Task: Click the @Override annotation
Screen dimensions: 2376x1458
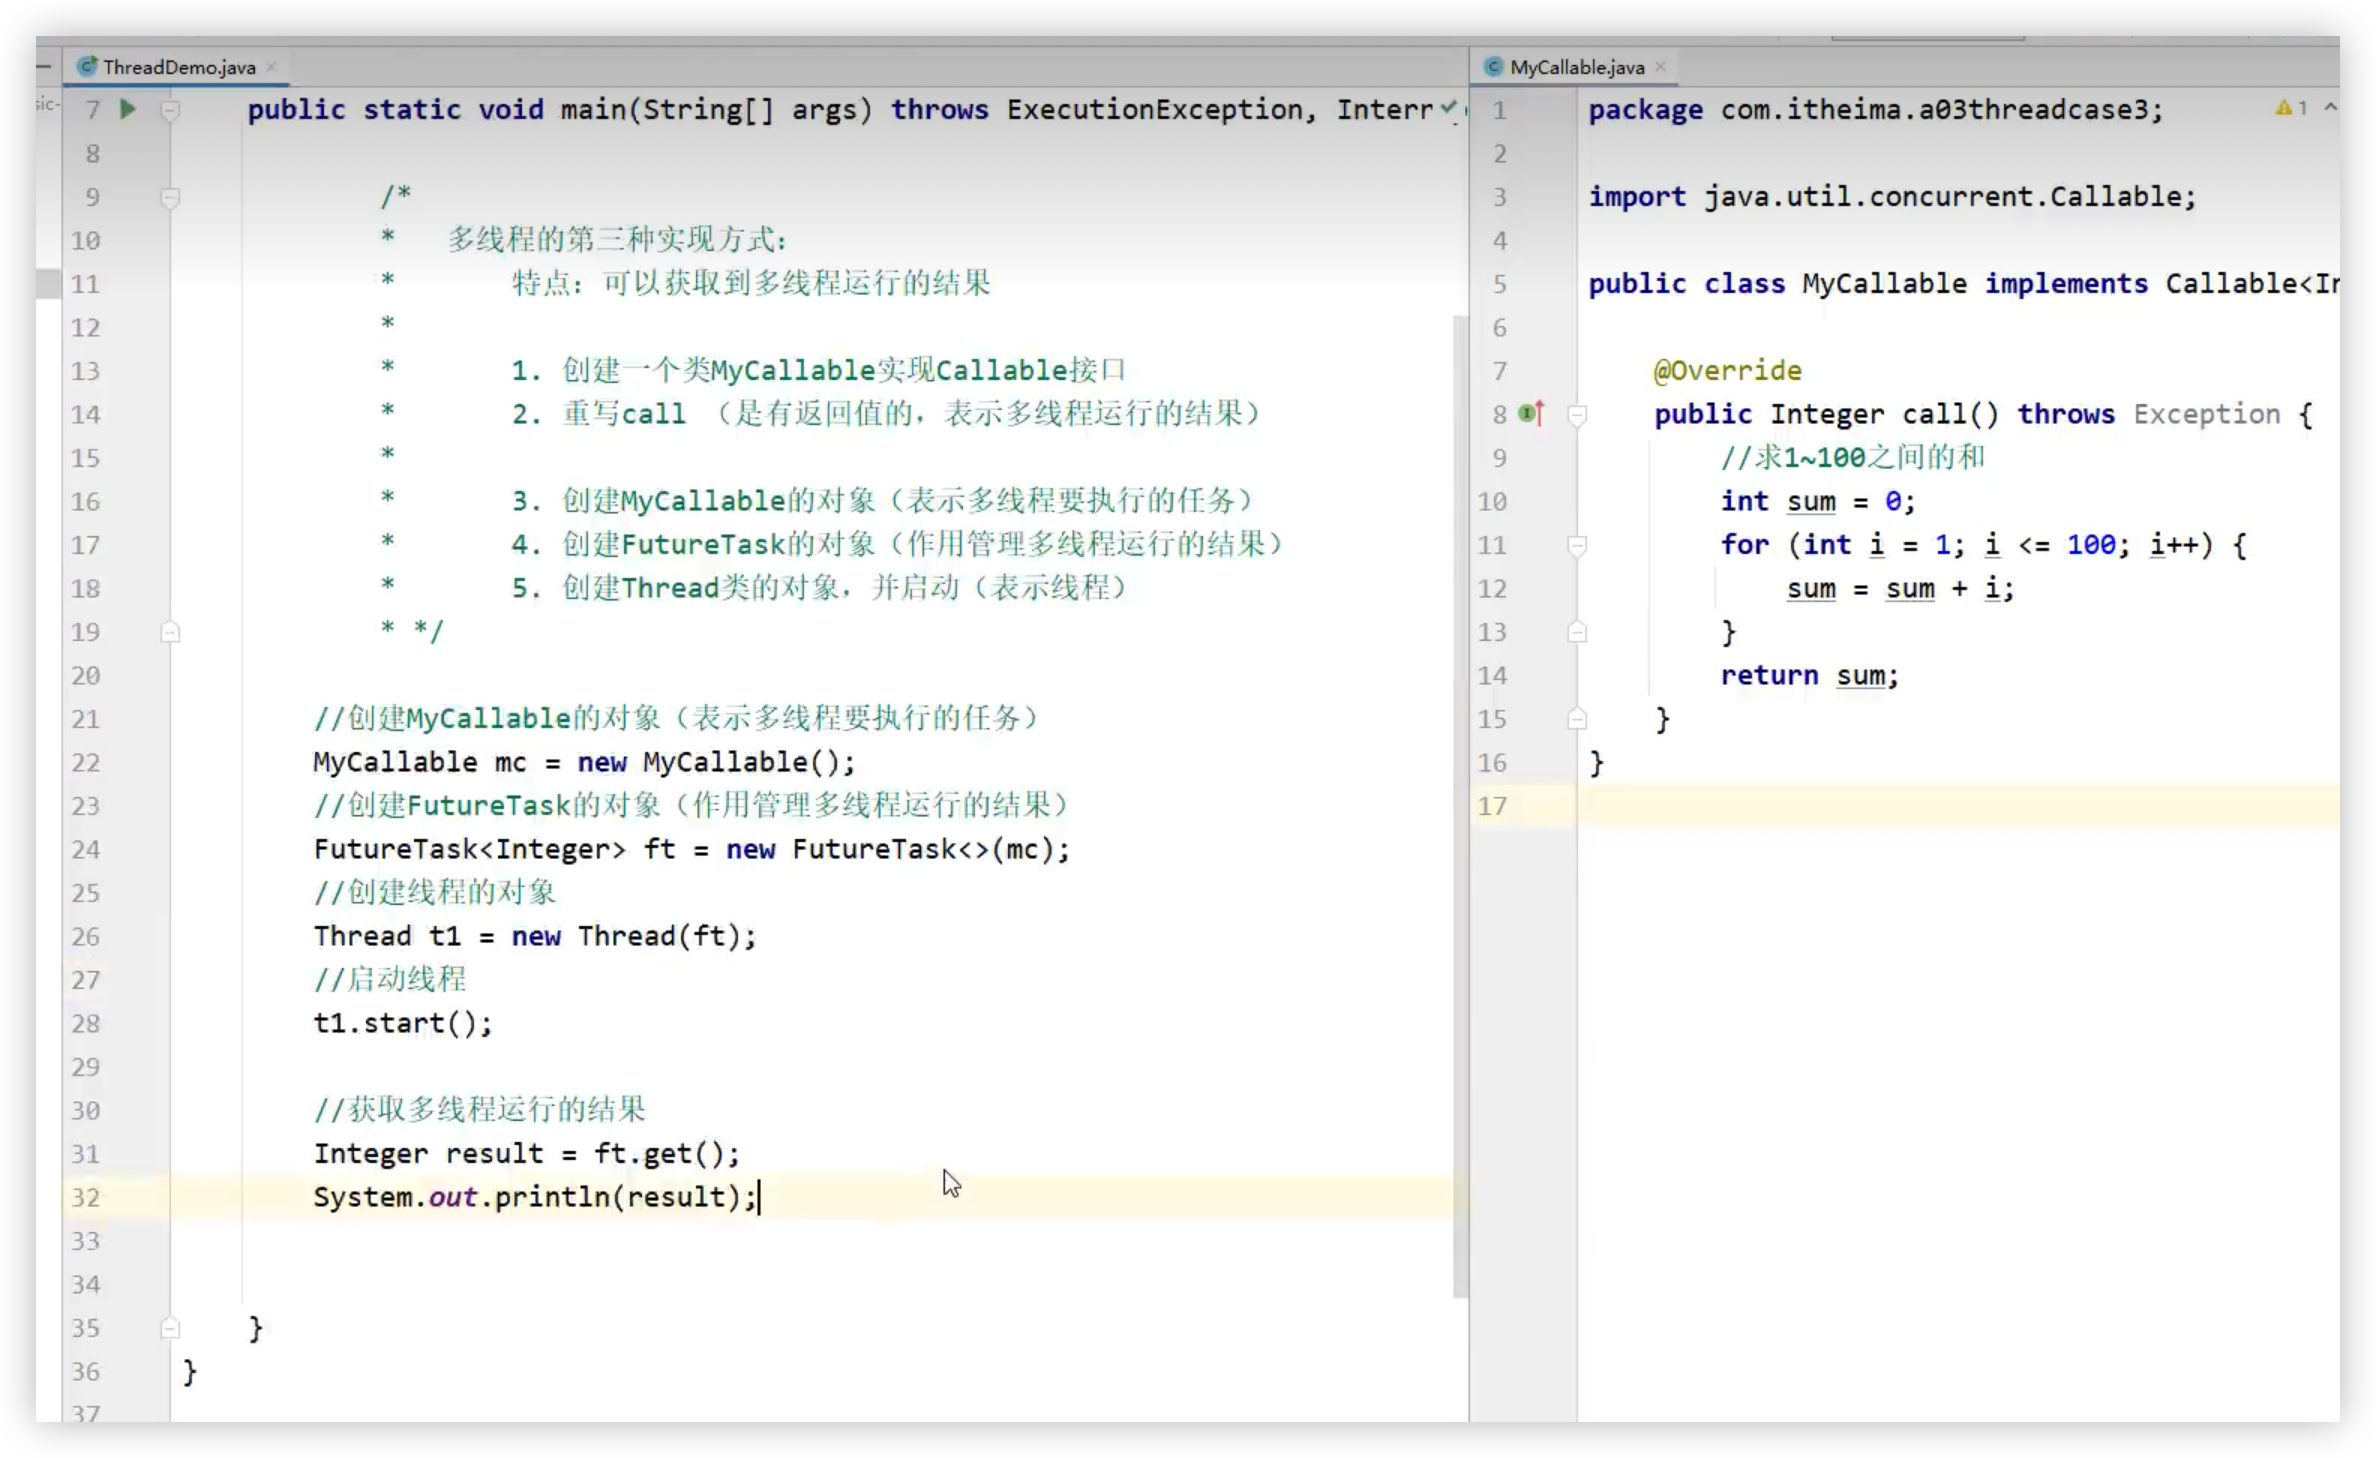Action: [x=1727, y=371]
